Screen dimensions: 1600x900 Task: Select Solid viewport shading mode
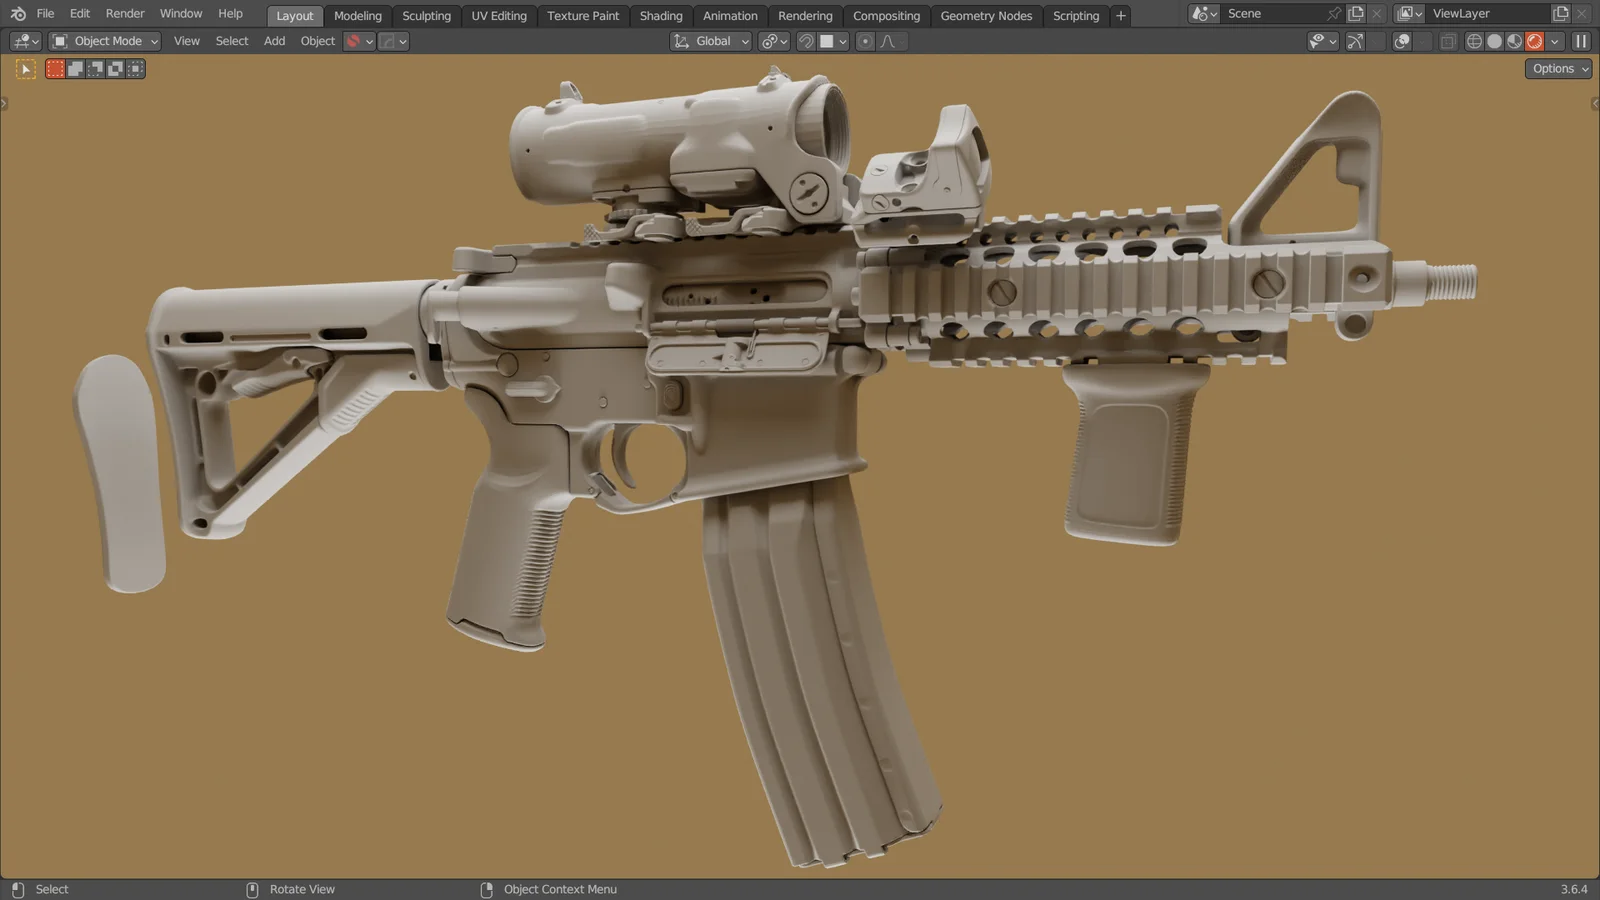click(1494, 41)
